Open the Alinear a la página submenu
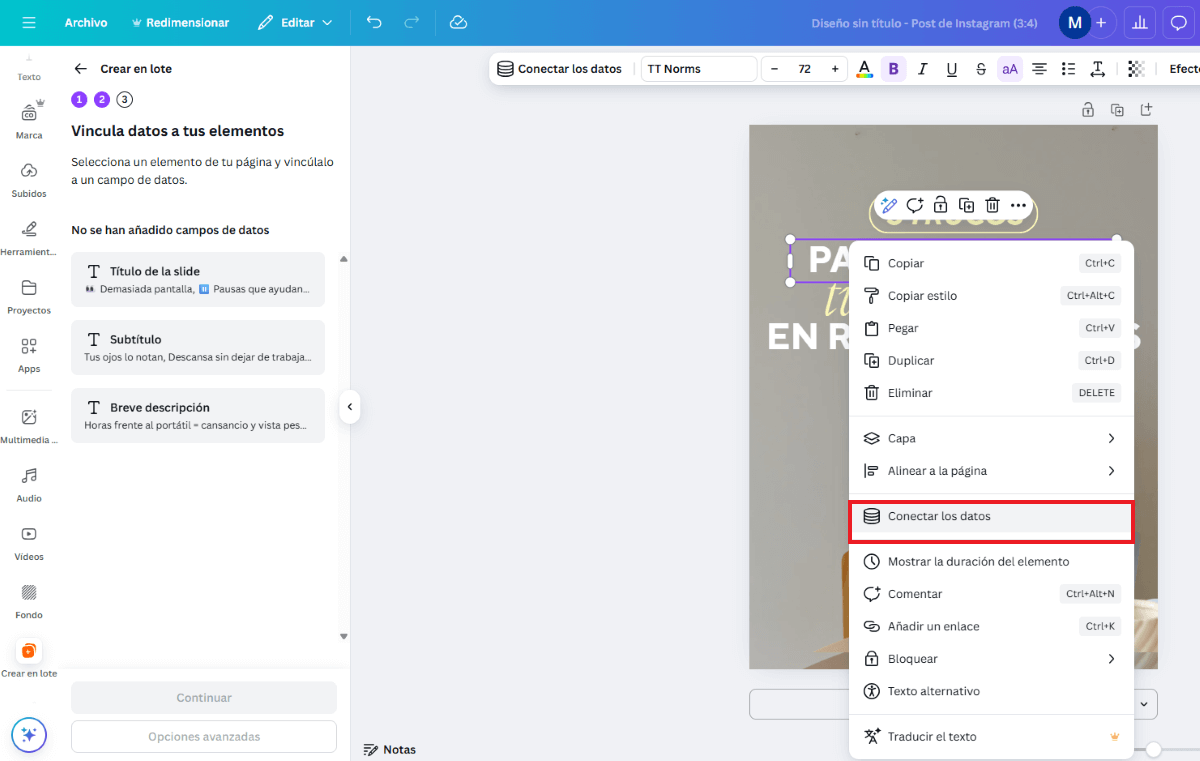Viewport: 1200px width, 761px height. click(991, 470)
